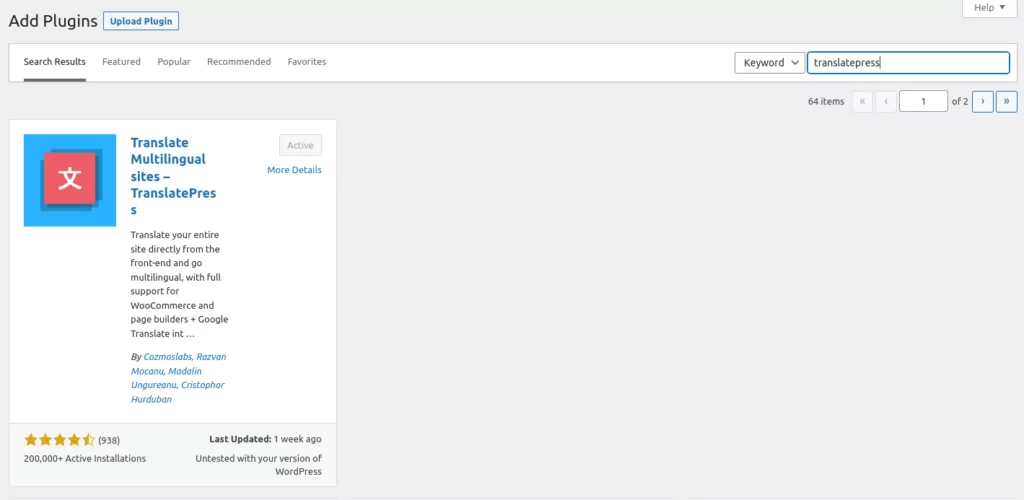
Task: Open the Translate Multilingual sites TranslatePress title link
Action: pos(173,176)
